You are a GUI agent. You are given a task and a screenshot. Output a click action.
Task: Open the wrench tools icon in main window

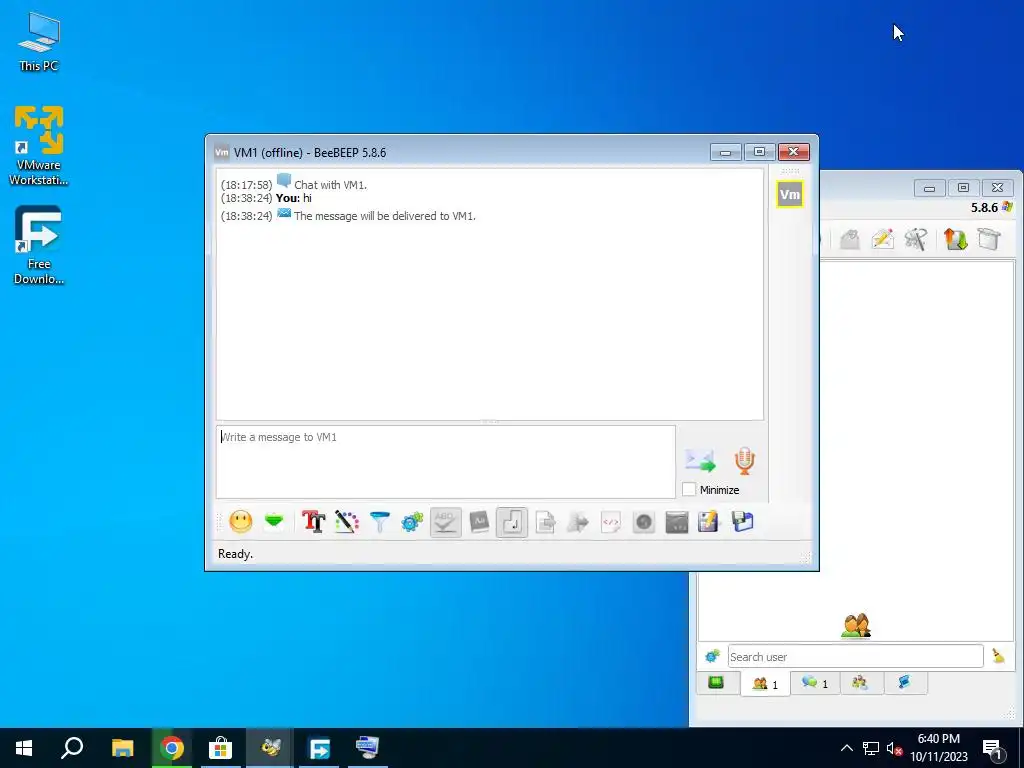click(x=916, y=239)
